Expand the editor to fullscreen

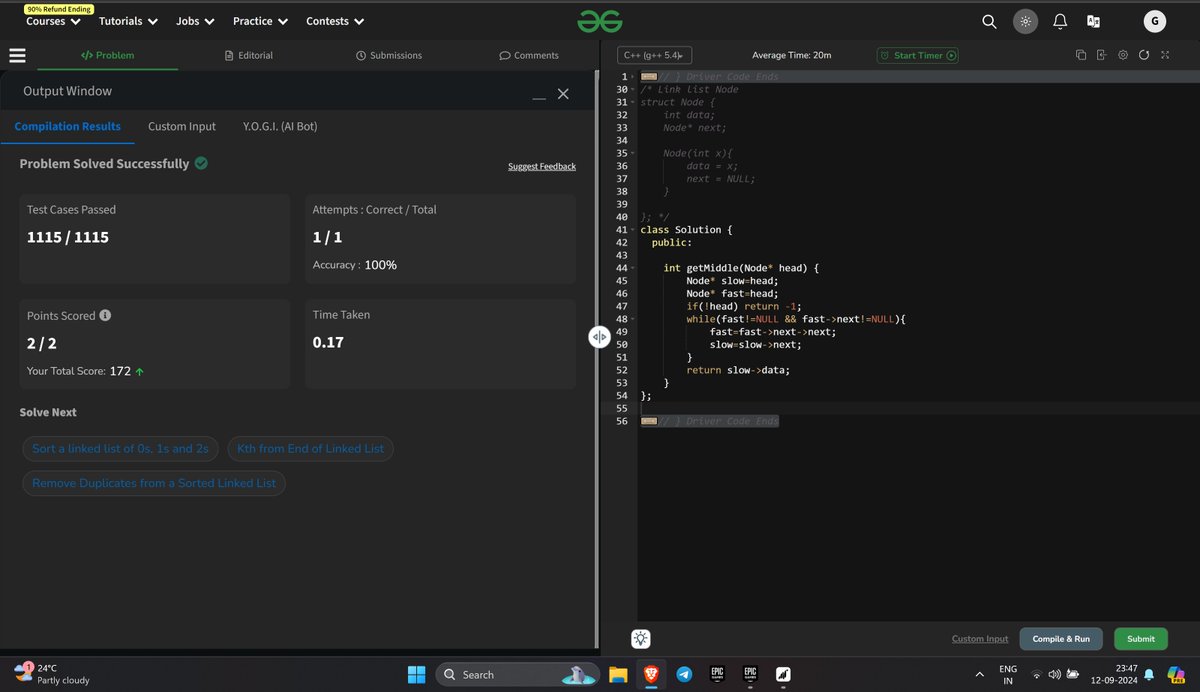click(x=1165, y=55)
